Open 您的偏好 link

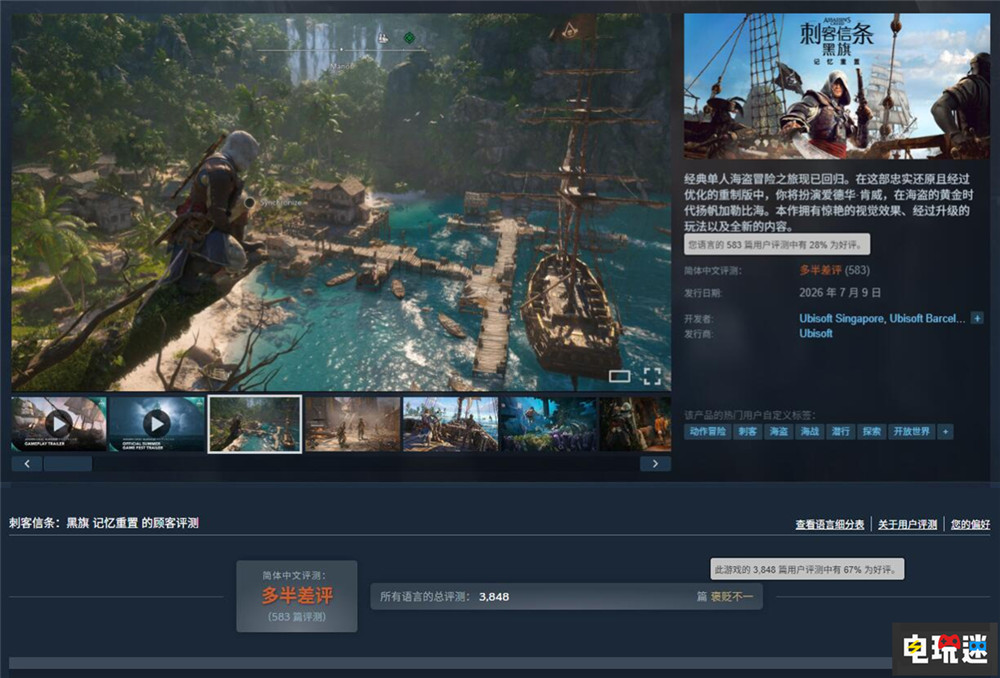pyautogui.click(x=970, y=524)
